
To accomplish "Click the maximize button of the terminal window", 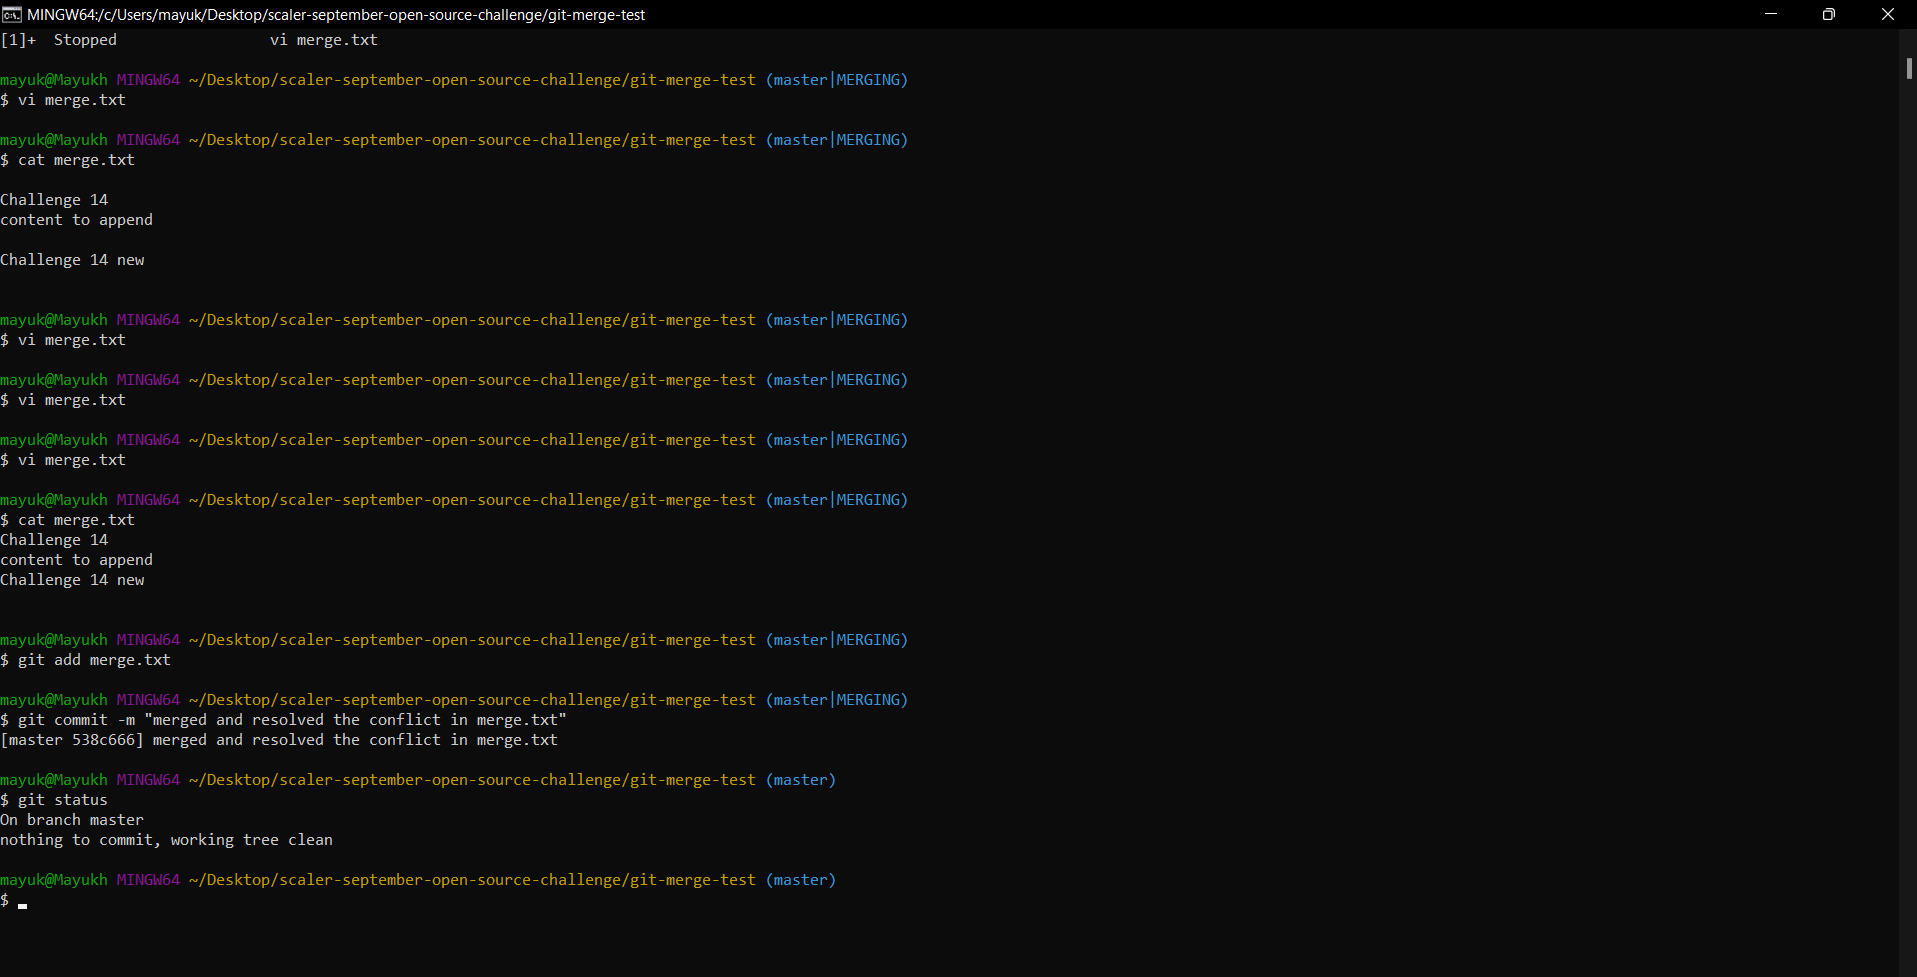I will [1828, 14].
